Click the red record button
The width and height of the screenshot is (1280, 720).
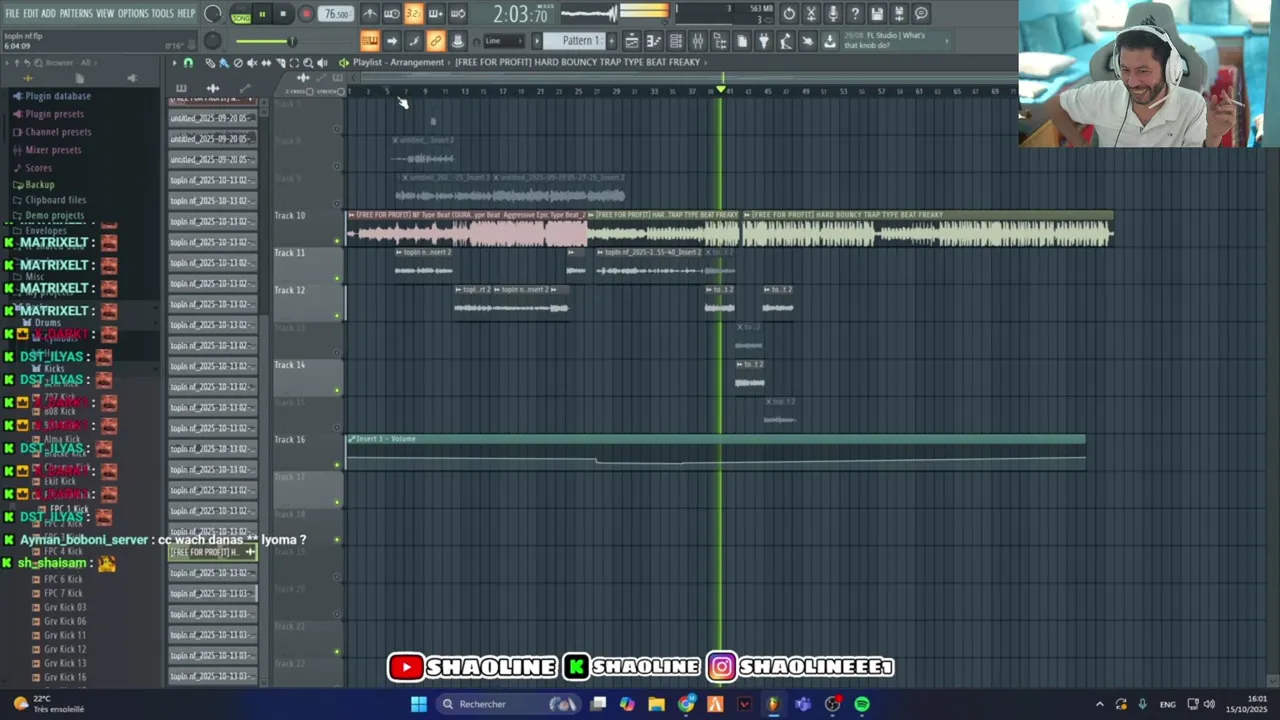(306, 14)
